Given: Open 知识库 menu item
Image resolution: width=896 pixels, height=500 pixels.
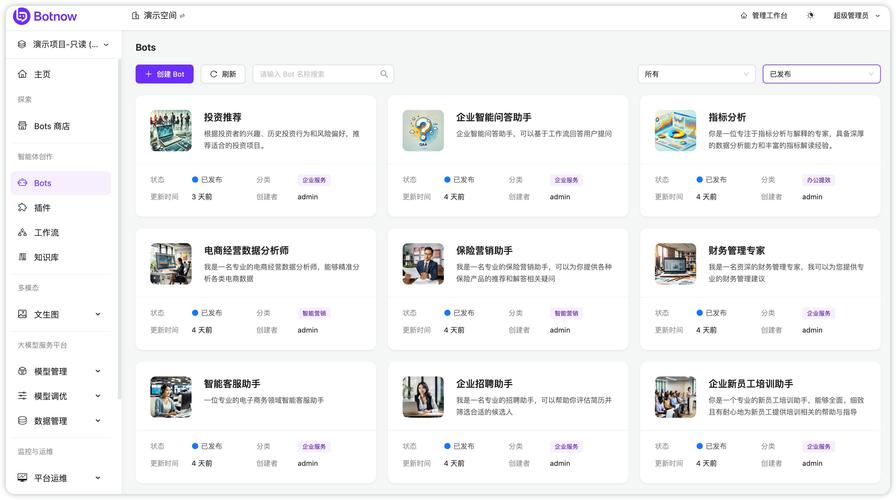Looking at the screenshot, I should click(x=61, y=257).
